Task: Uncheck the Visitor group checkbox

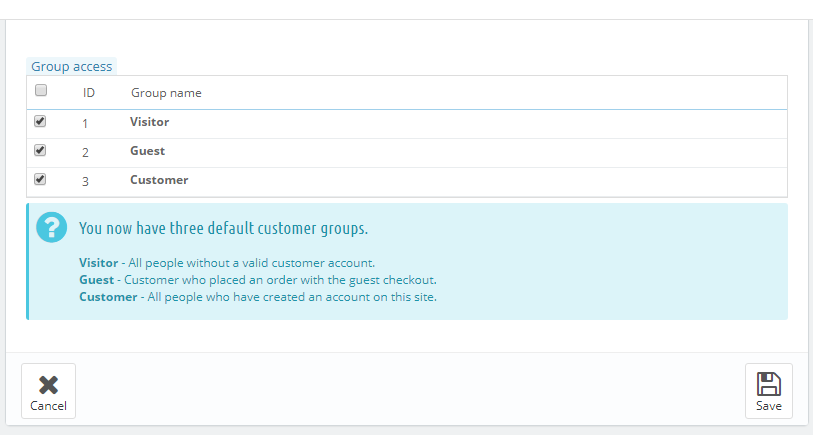Action: pyautogui.click(x=40, y=121)
